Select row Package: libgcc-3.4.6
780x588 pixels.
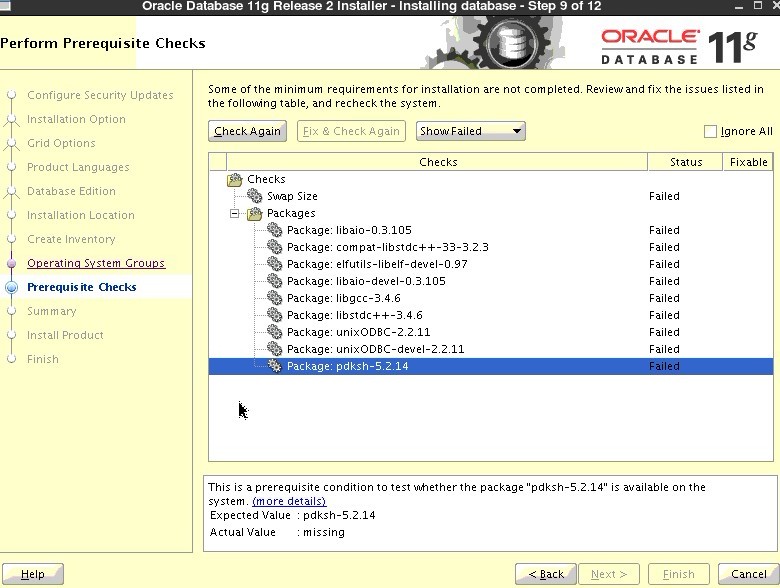490,298
